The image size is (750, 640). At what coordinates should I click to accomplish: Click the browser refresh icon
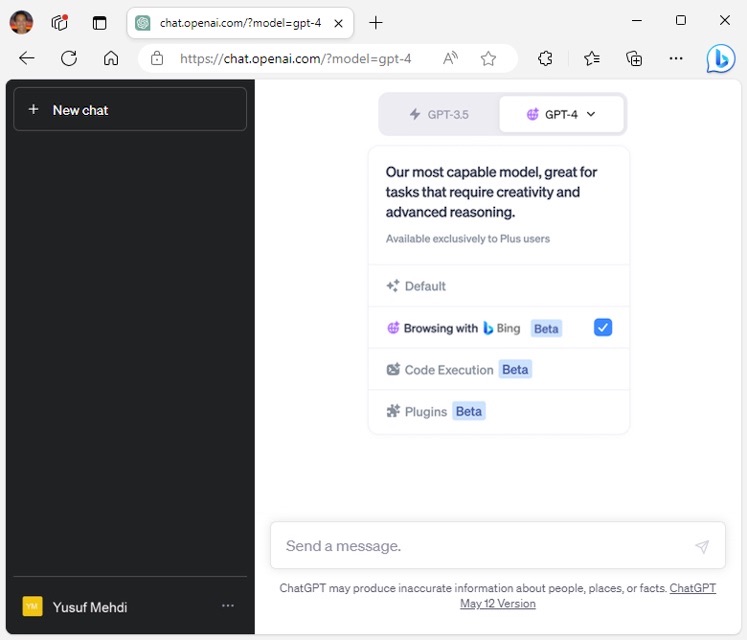[x=69, y=59]
